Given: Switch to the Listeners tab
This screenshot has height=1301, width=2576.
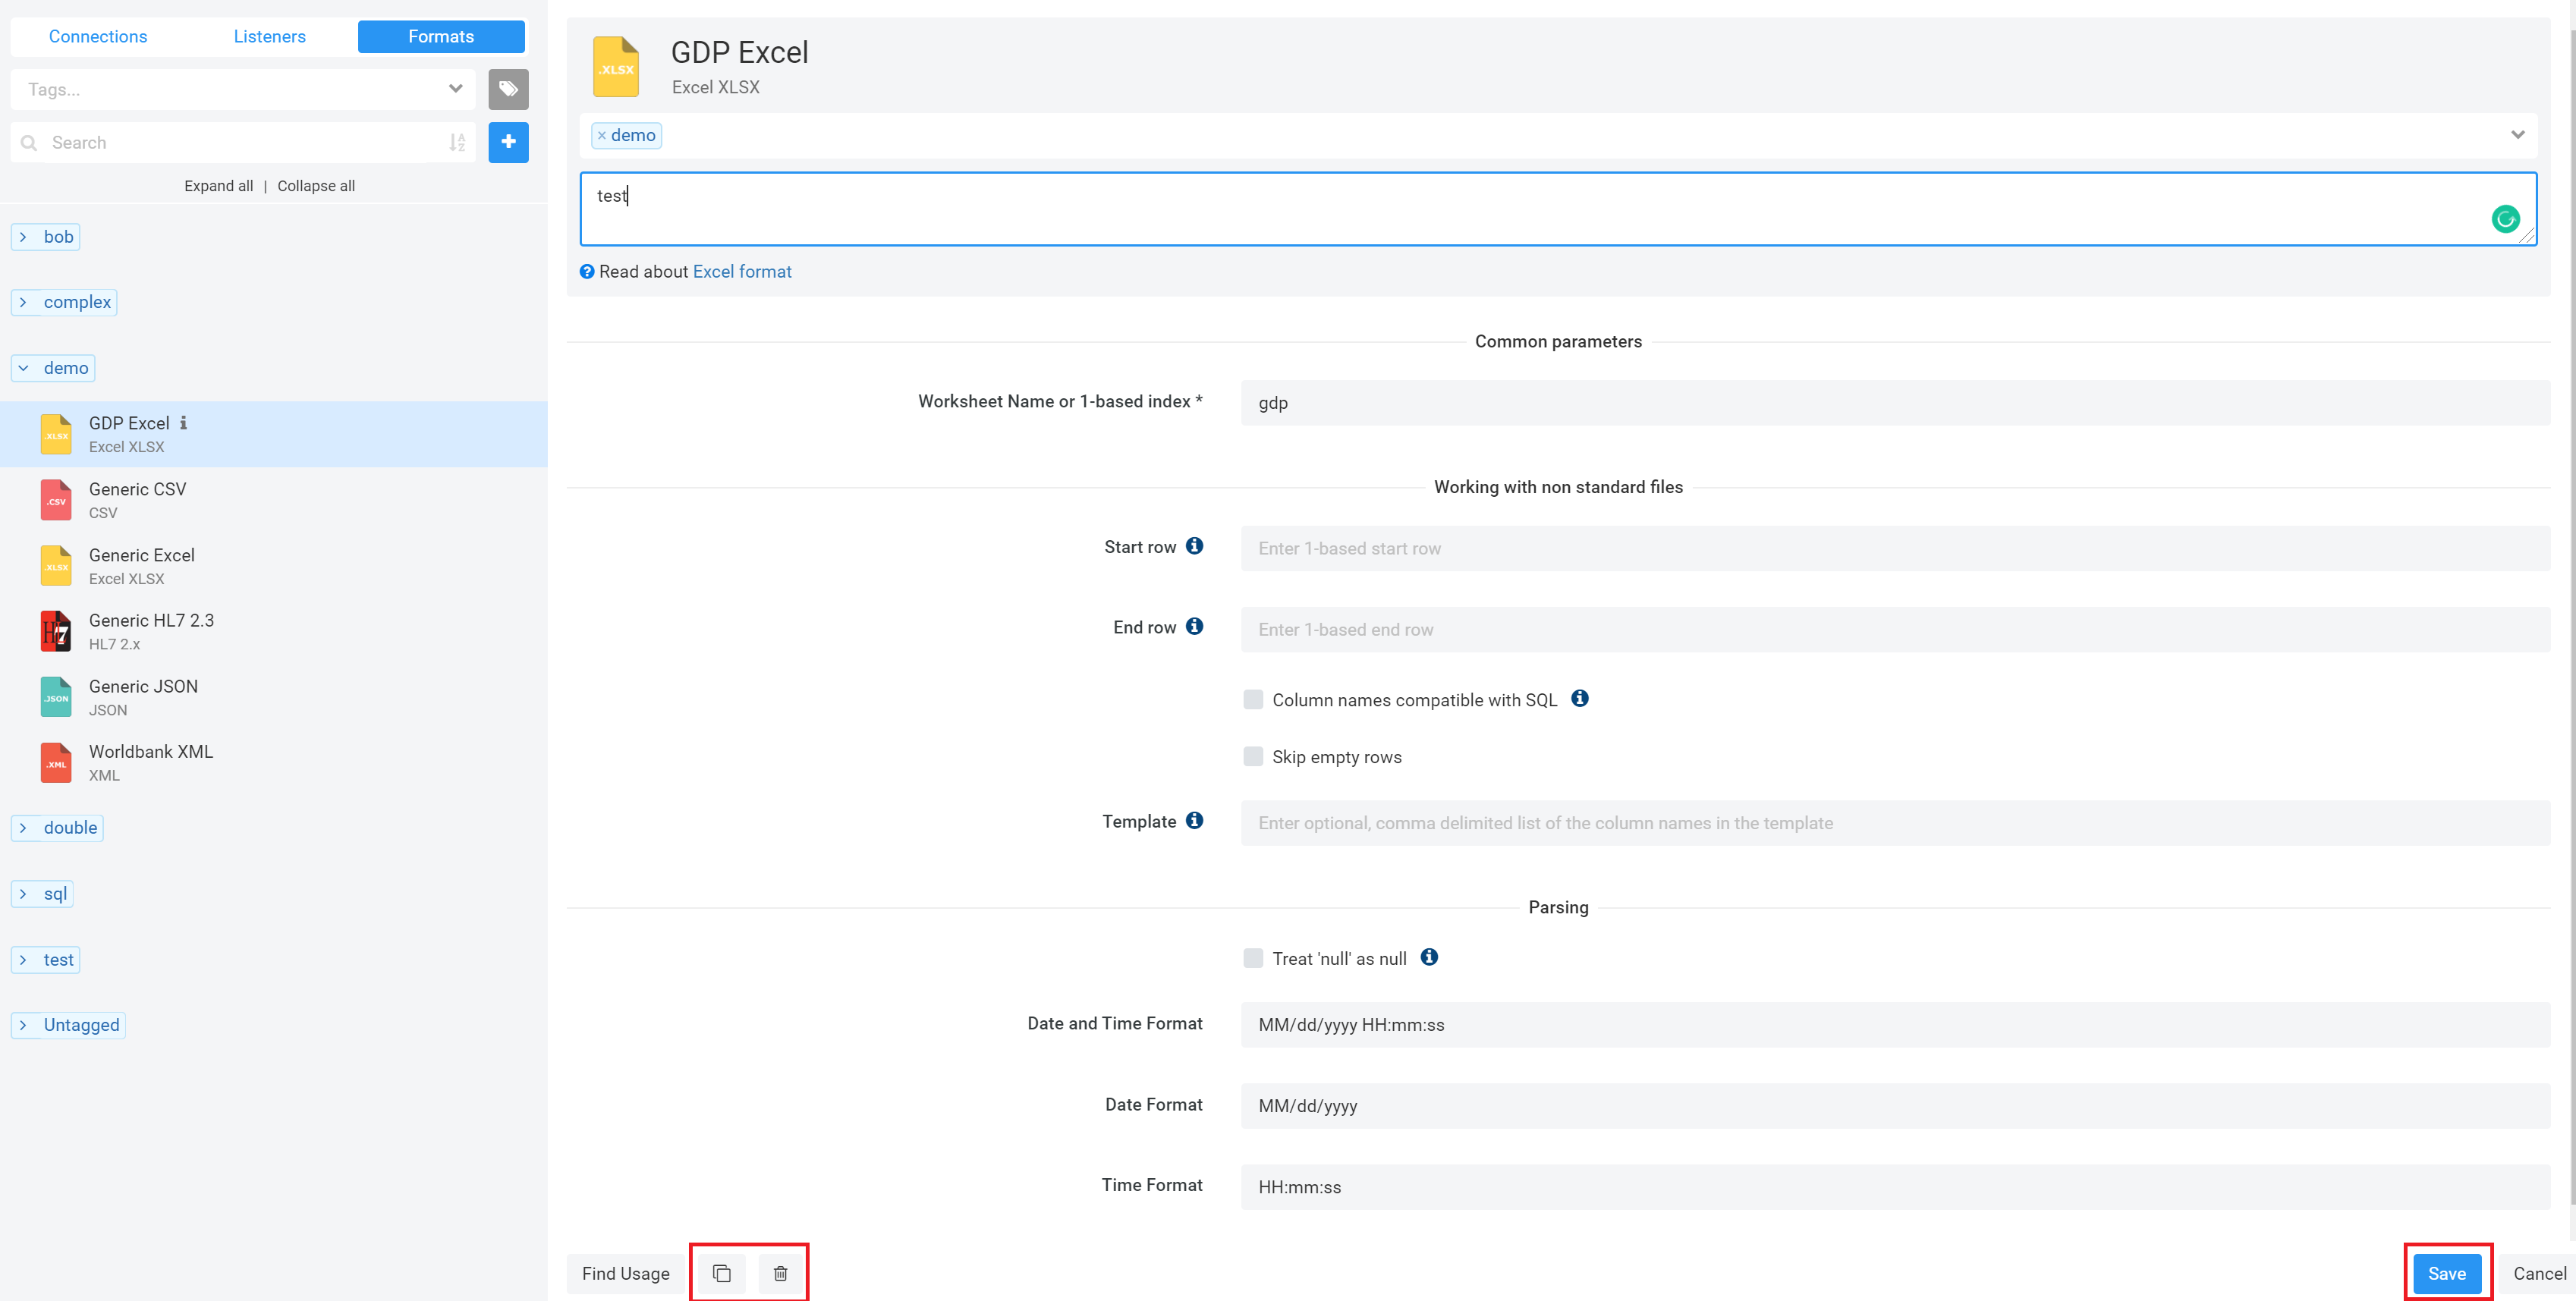Looking at the screenshot, I should point(270,36).
